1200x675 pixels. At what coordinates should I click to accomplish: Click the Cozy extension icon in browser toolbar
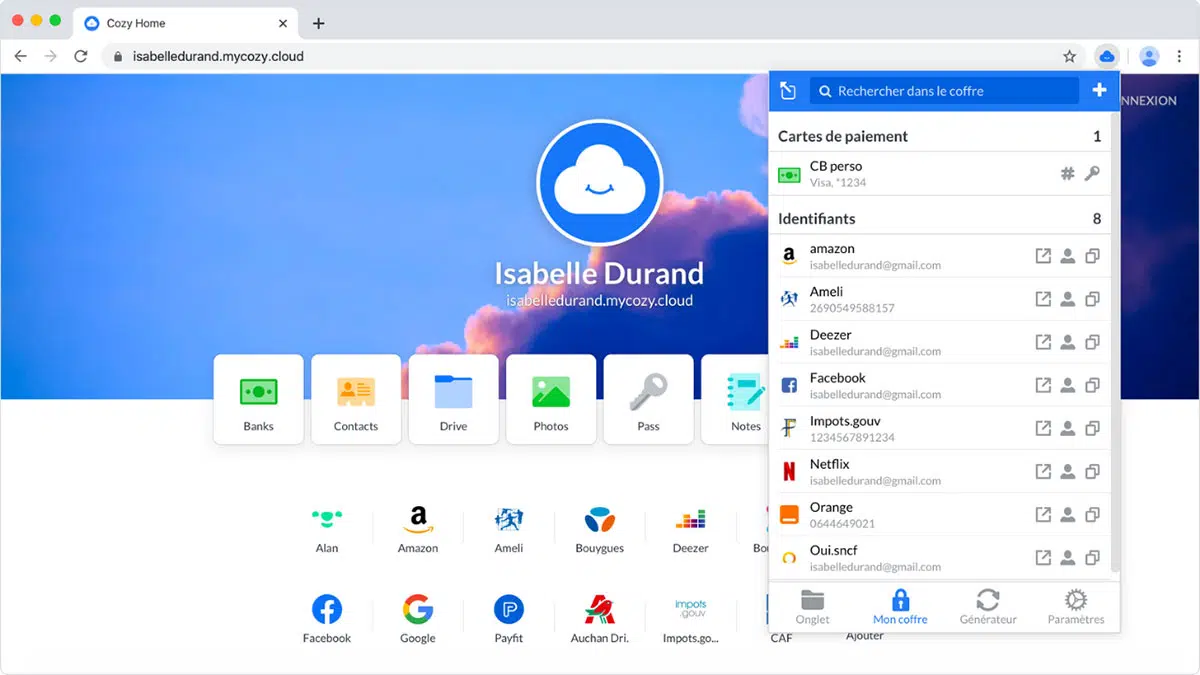coord(1106,57)
